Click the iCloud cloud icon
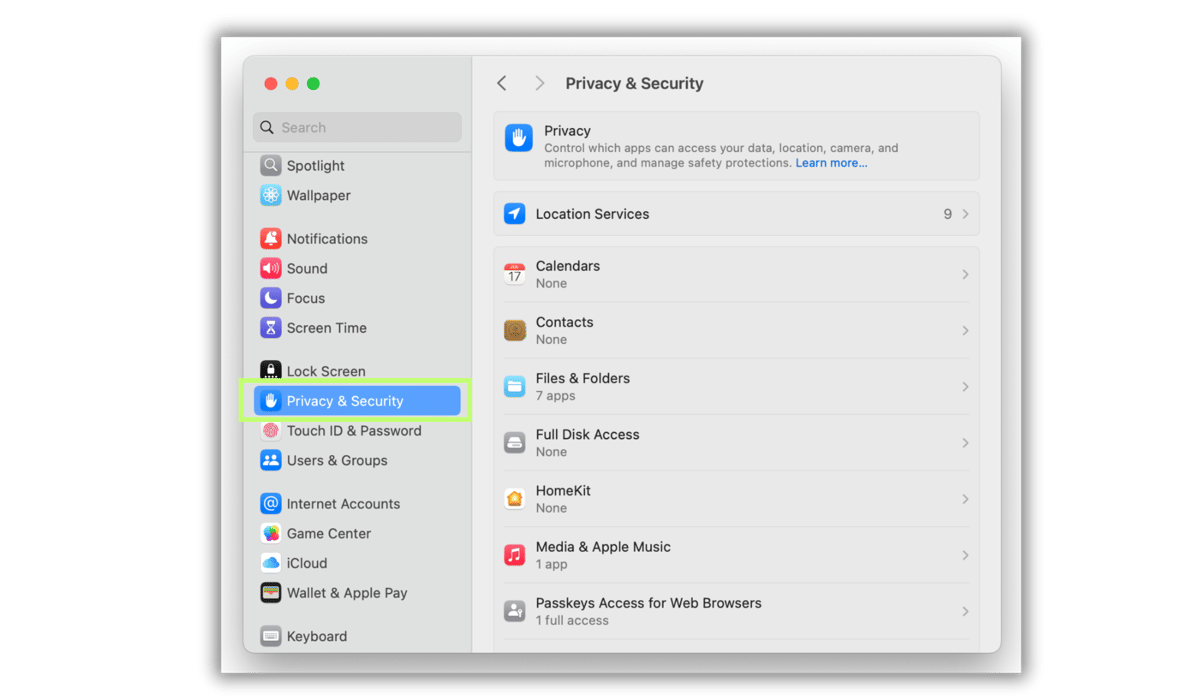The height and width of the screenshot is (698, 1200). point(270,563)
